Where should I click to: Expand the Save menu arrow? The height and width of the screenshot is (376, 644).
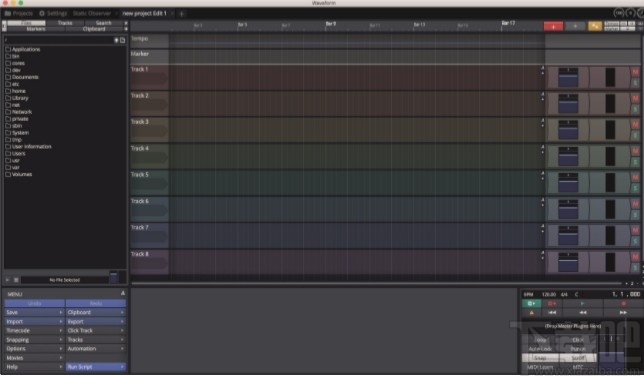coord(61,312)
